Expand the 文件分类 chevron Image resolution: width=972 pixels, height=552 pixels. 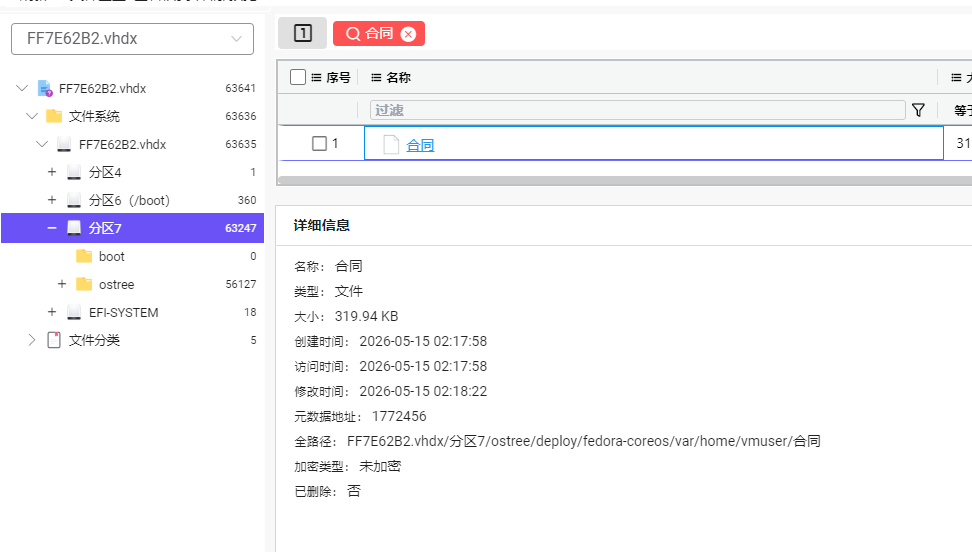pyautogui.click(x=32, y=340)
